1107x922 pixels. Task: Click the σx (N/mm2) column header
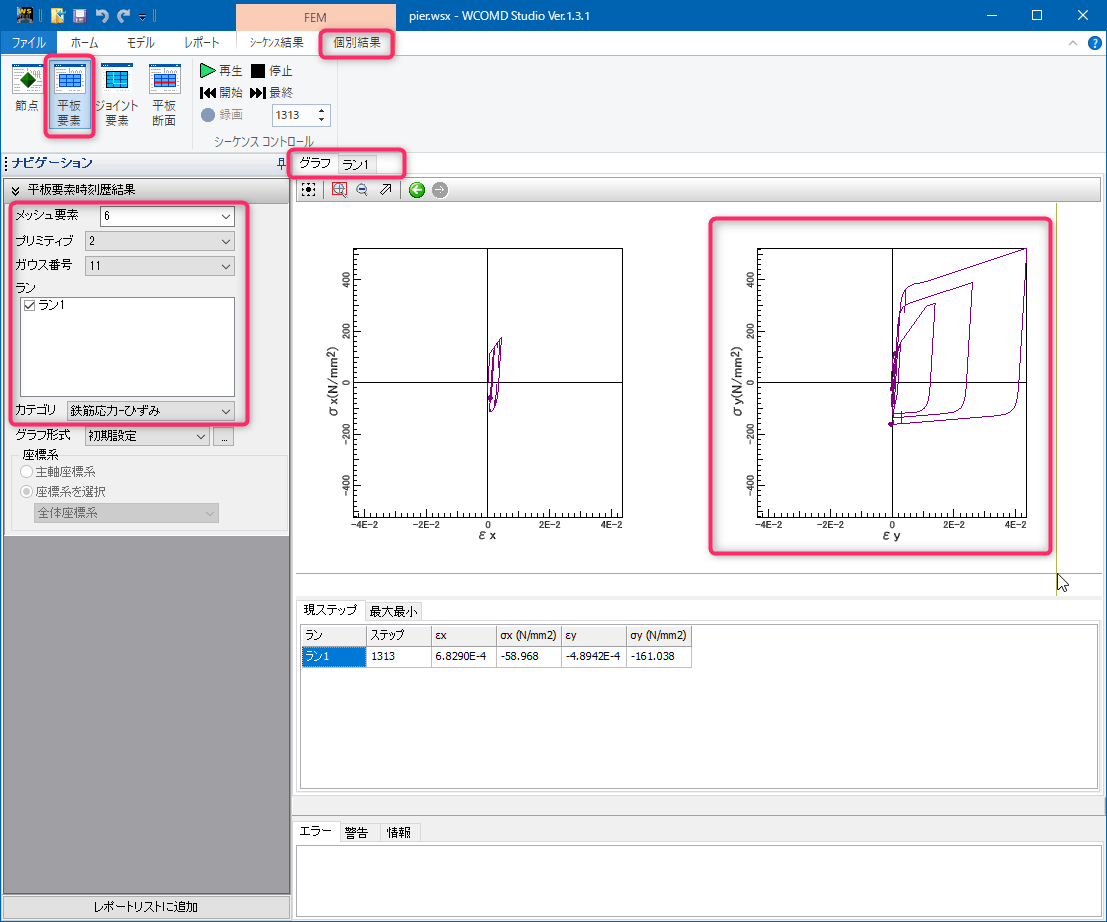click(528, 635)
